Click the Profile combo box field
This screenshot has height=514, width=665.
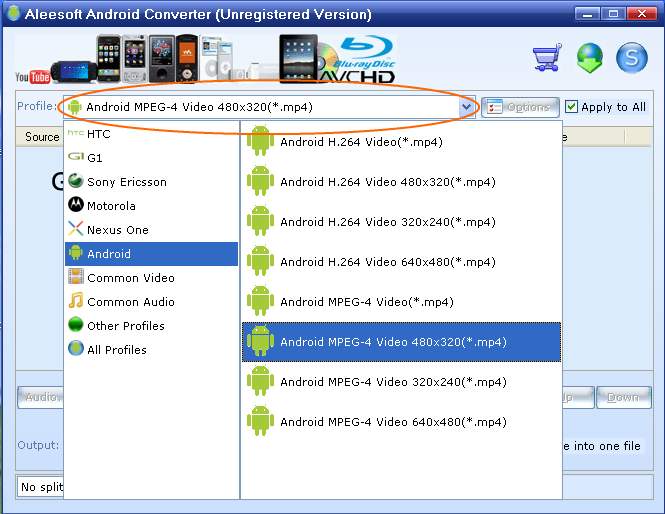pyautogui.click(x=269, y=107)
